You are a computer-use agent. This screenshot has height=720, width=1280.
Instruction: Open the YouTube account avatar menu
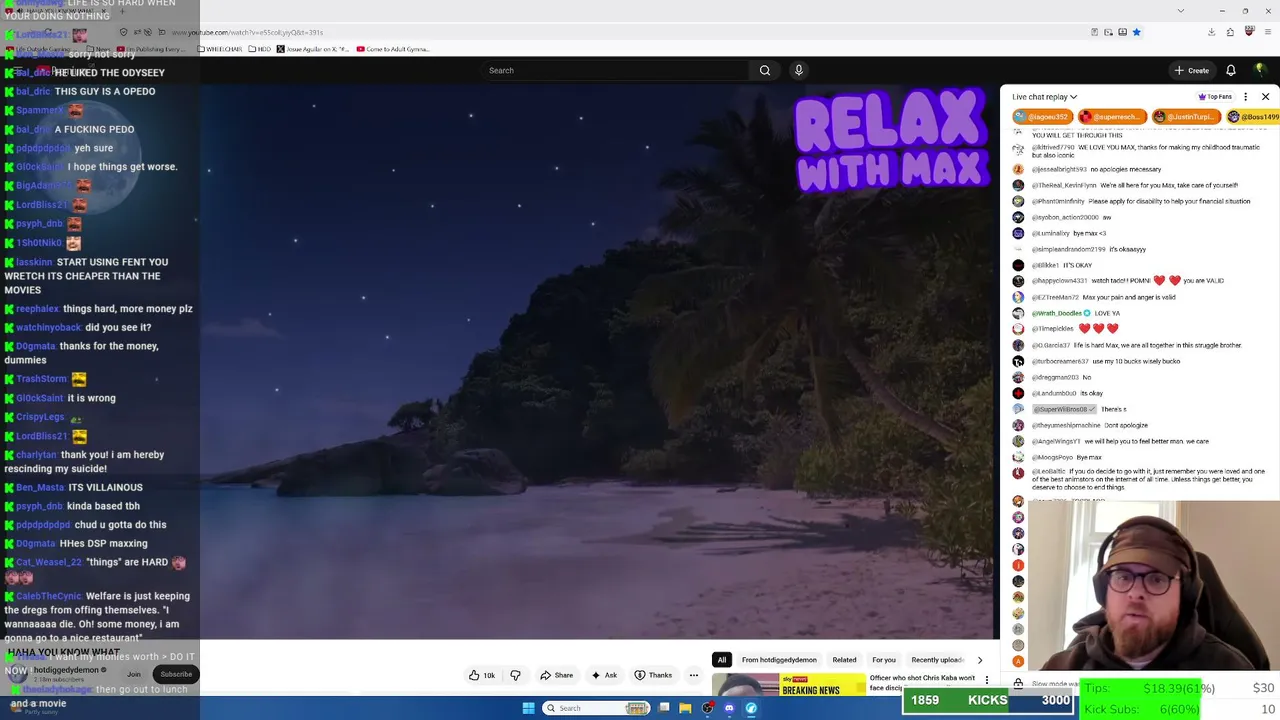click(x=1260, y=70)
